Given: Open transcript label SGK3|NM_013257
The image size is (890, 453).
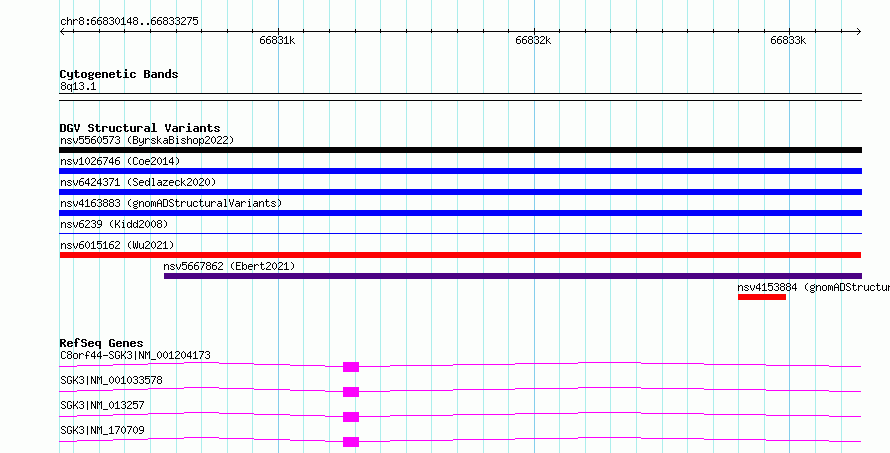Looking at the screenshot, I should (x=102, y=405).
